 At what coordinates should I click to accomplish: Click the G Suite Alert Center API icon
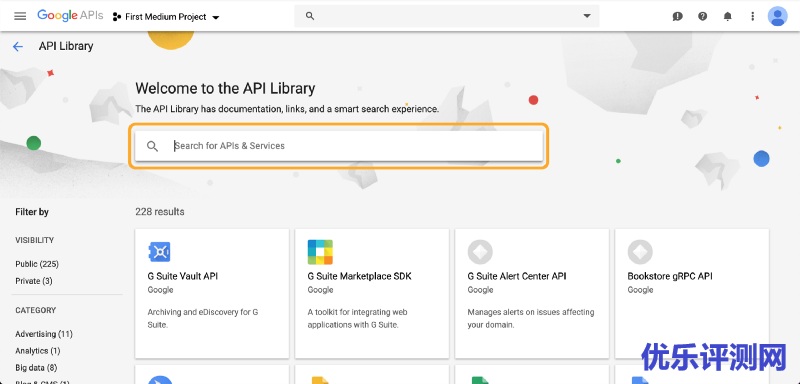480,252
